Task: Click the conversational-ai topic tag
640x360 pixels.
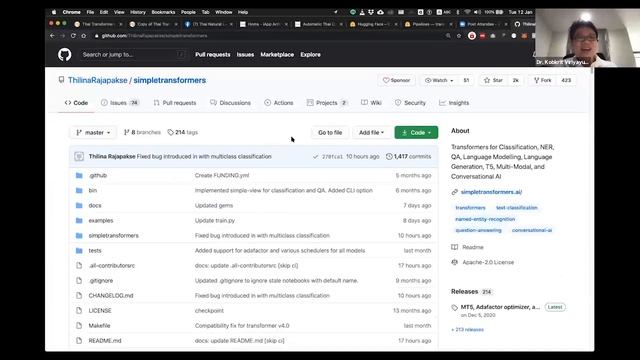Action: tap(532, 230)
